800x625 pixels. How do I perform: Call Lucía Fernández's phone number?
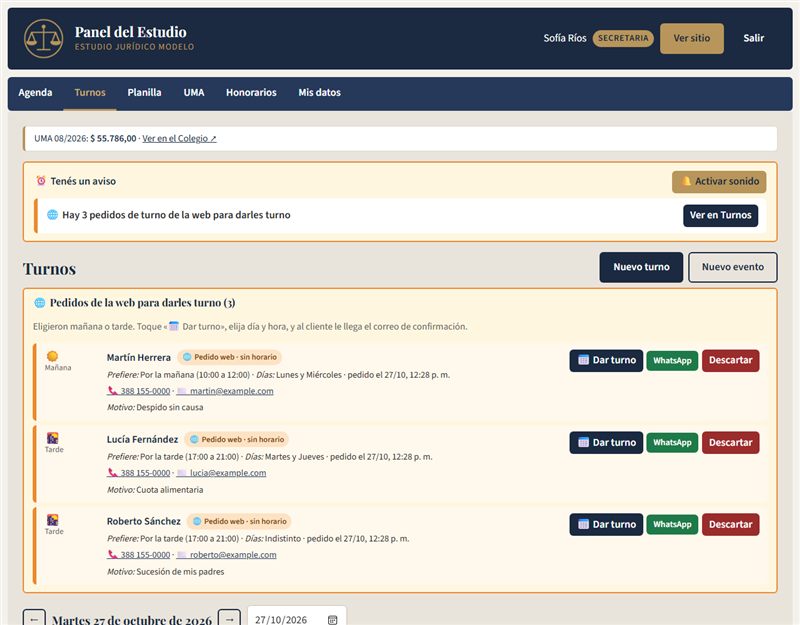tap(139, 473)
